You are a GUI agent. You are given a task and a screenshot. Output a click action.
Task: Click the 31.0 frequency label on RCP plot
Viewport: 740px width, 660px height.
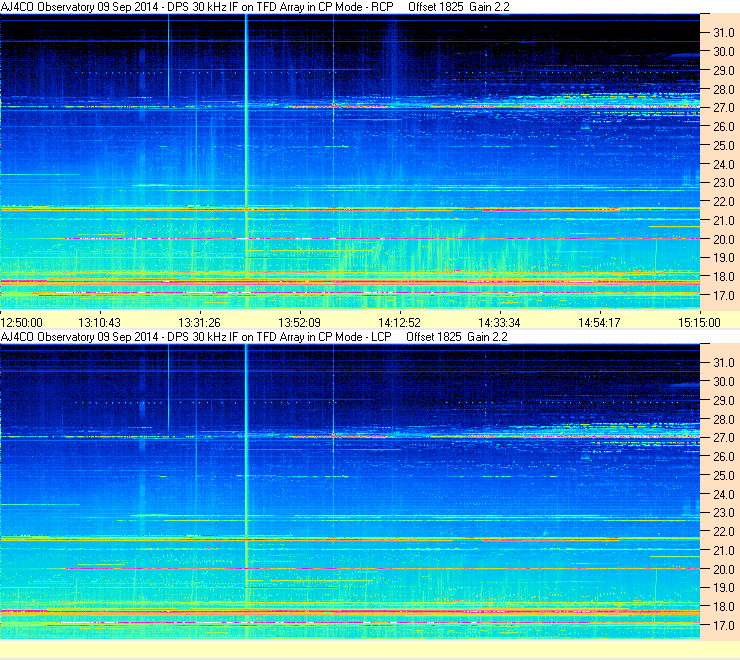click(723, 33)
